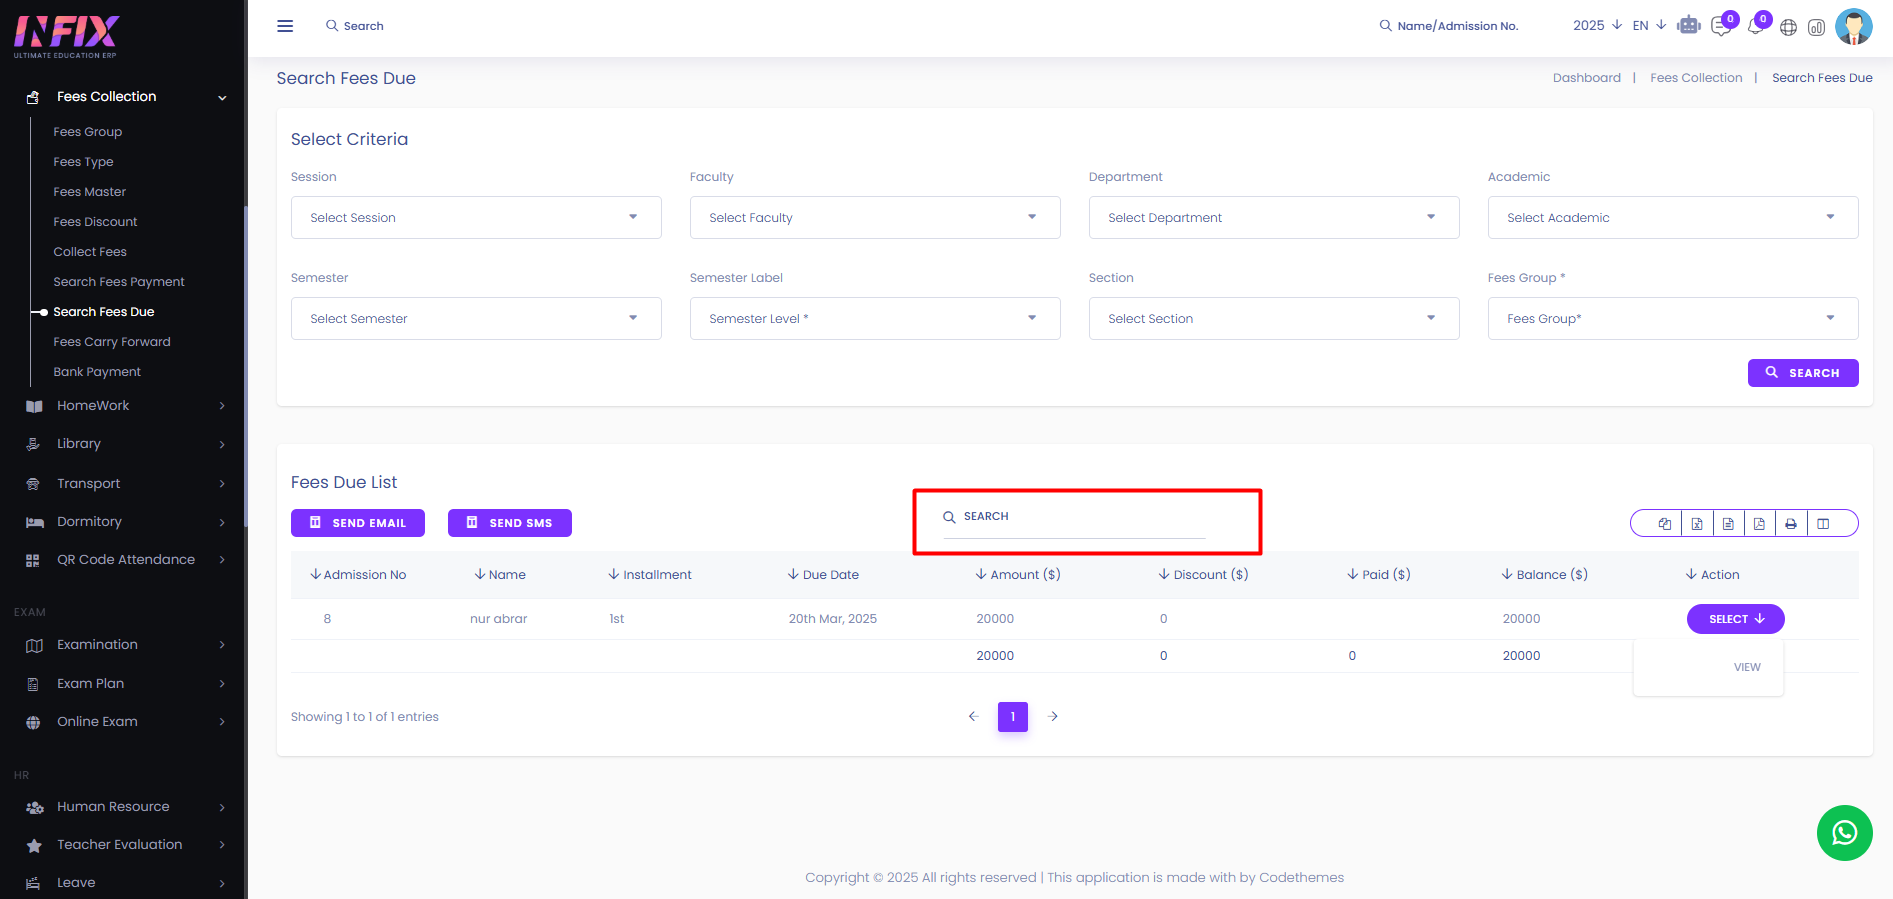This screenshot has height=899, width=1893.
Task: Open the chat messages icon
Action: [1721, 26]
